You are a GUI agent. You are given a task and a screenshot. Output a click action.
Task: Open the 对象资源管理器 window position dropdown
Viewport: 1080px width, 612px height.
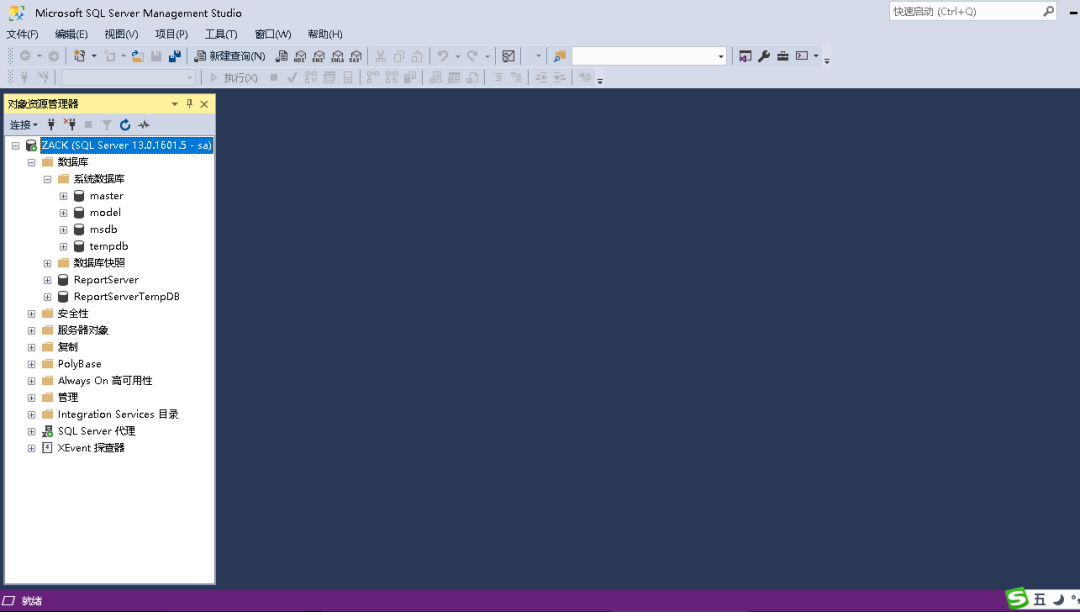pos(174,104)
